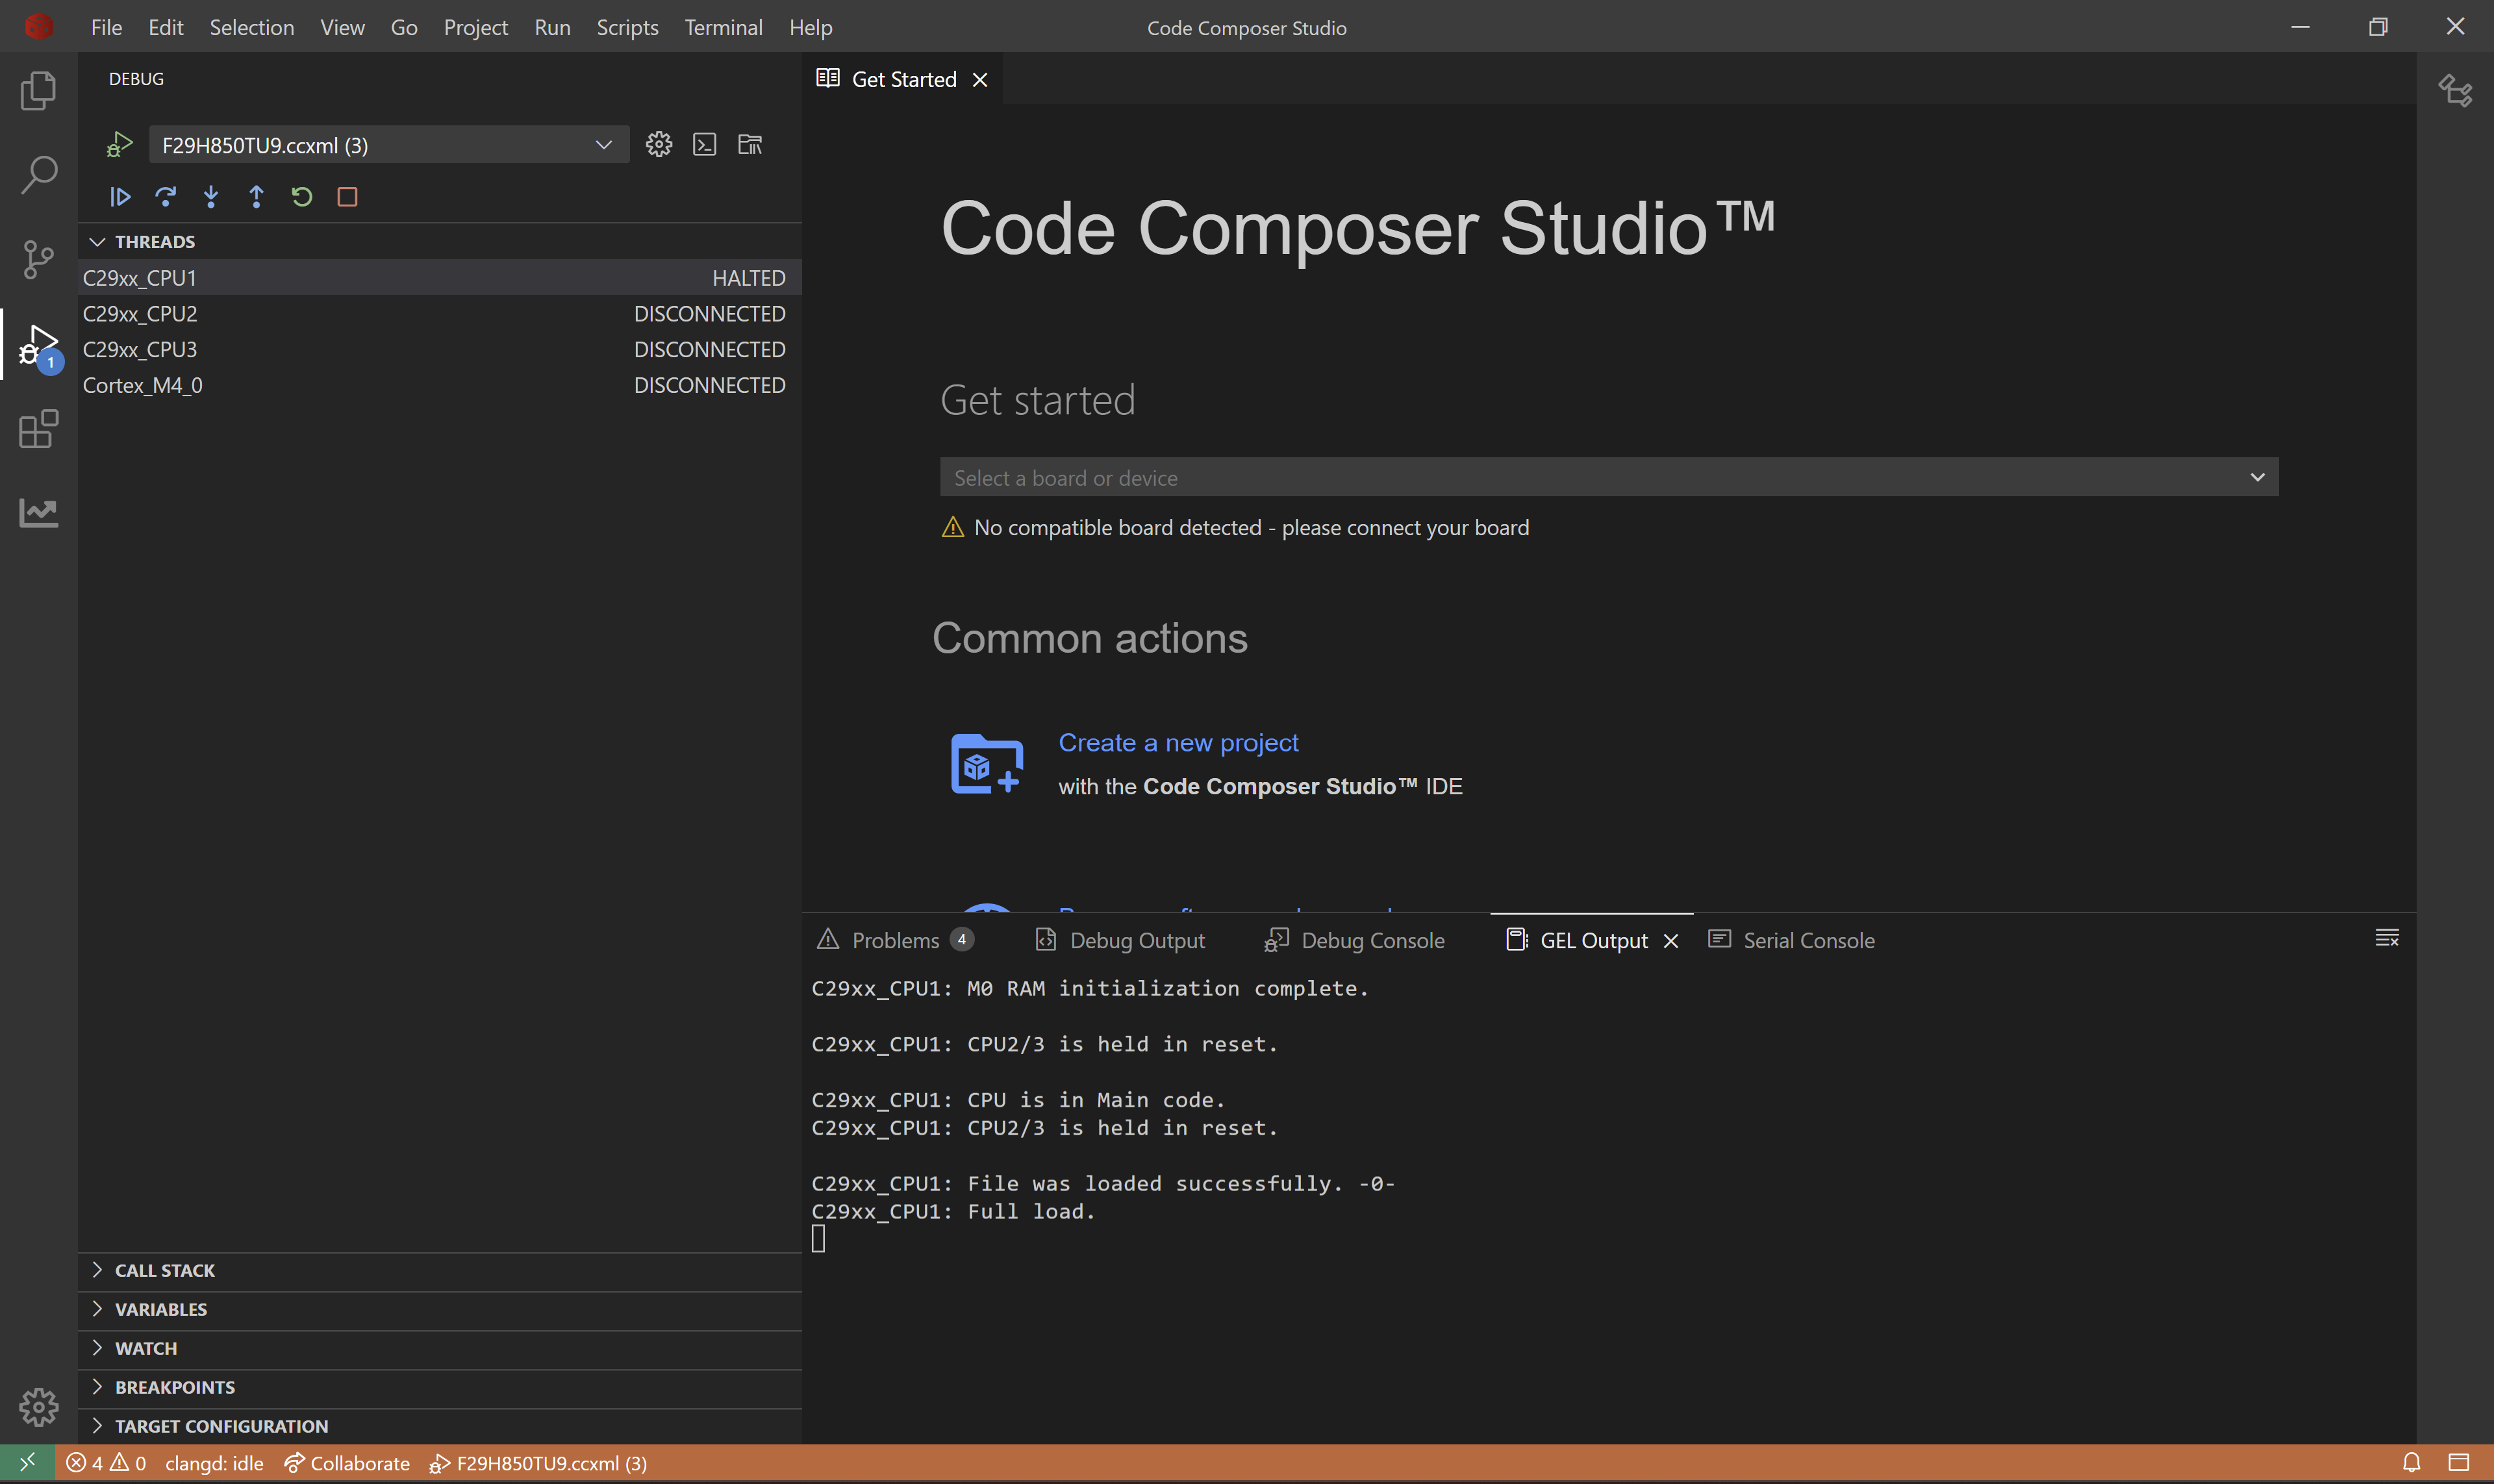Viewport: 2494px width, 1484px height.
Task: Step over the current line
Action: coord(166,196)
